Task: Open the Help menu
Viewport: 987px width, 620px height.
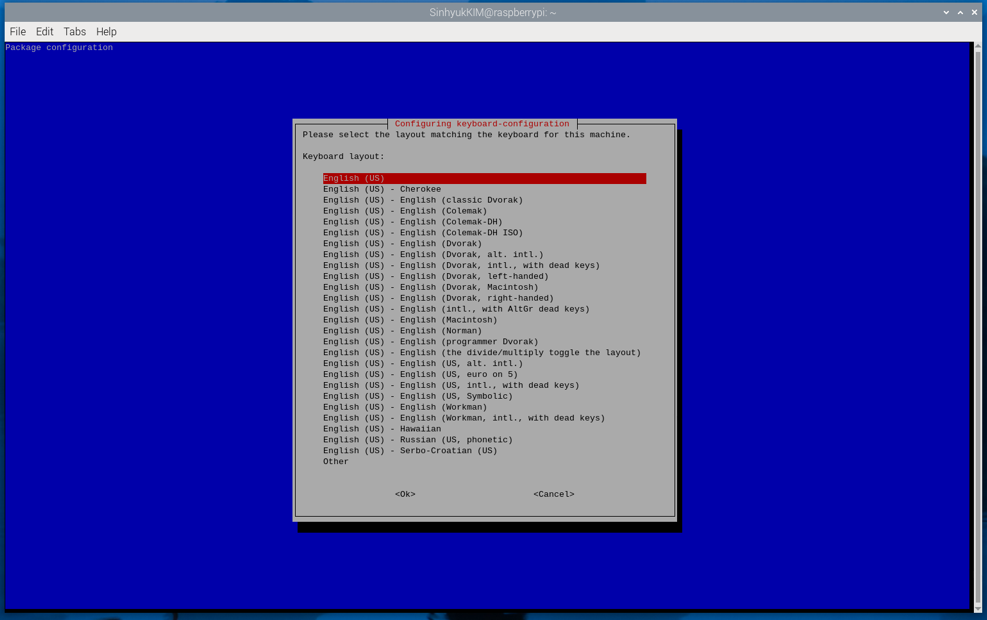Action: click(106, 31)
